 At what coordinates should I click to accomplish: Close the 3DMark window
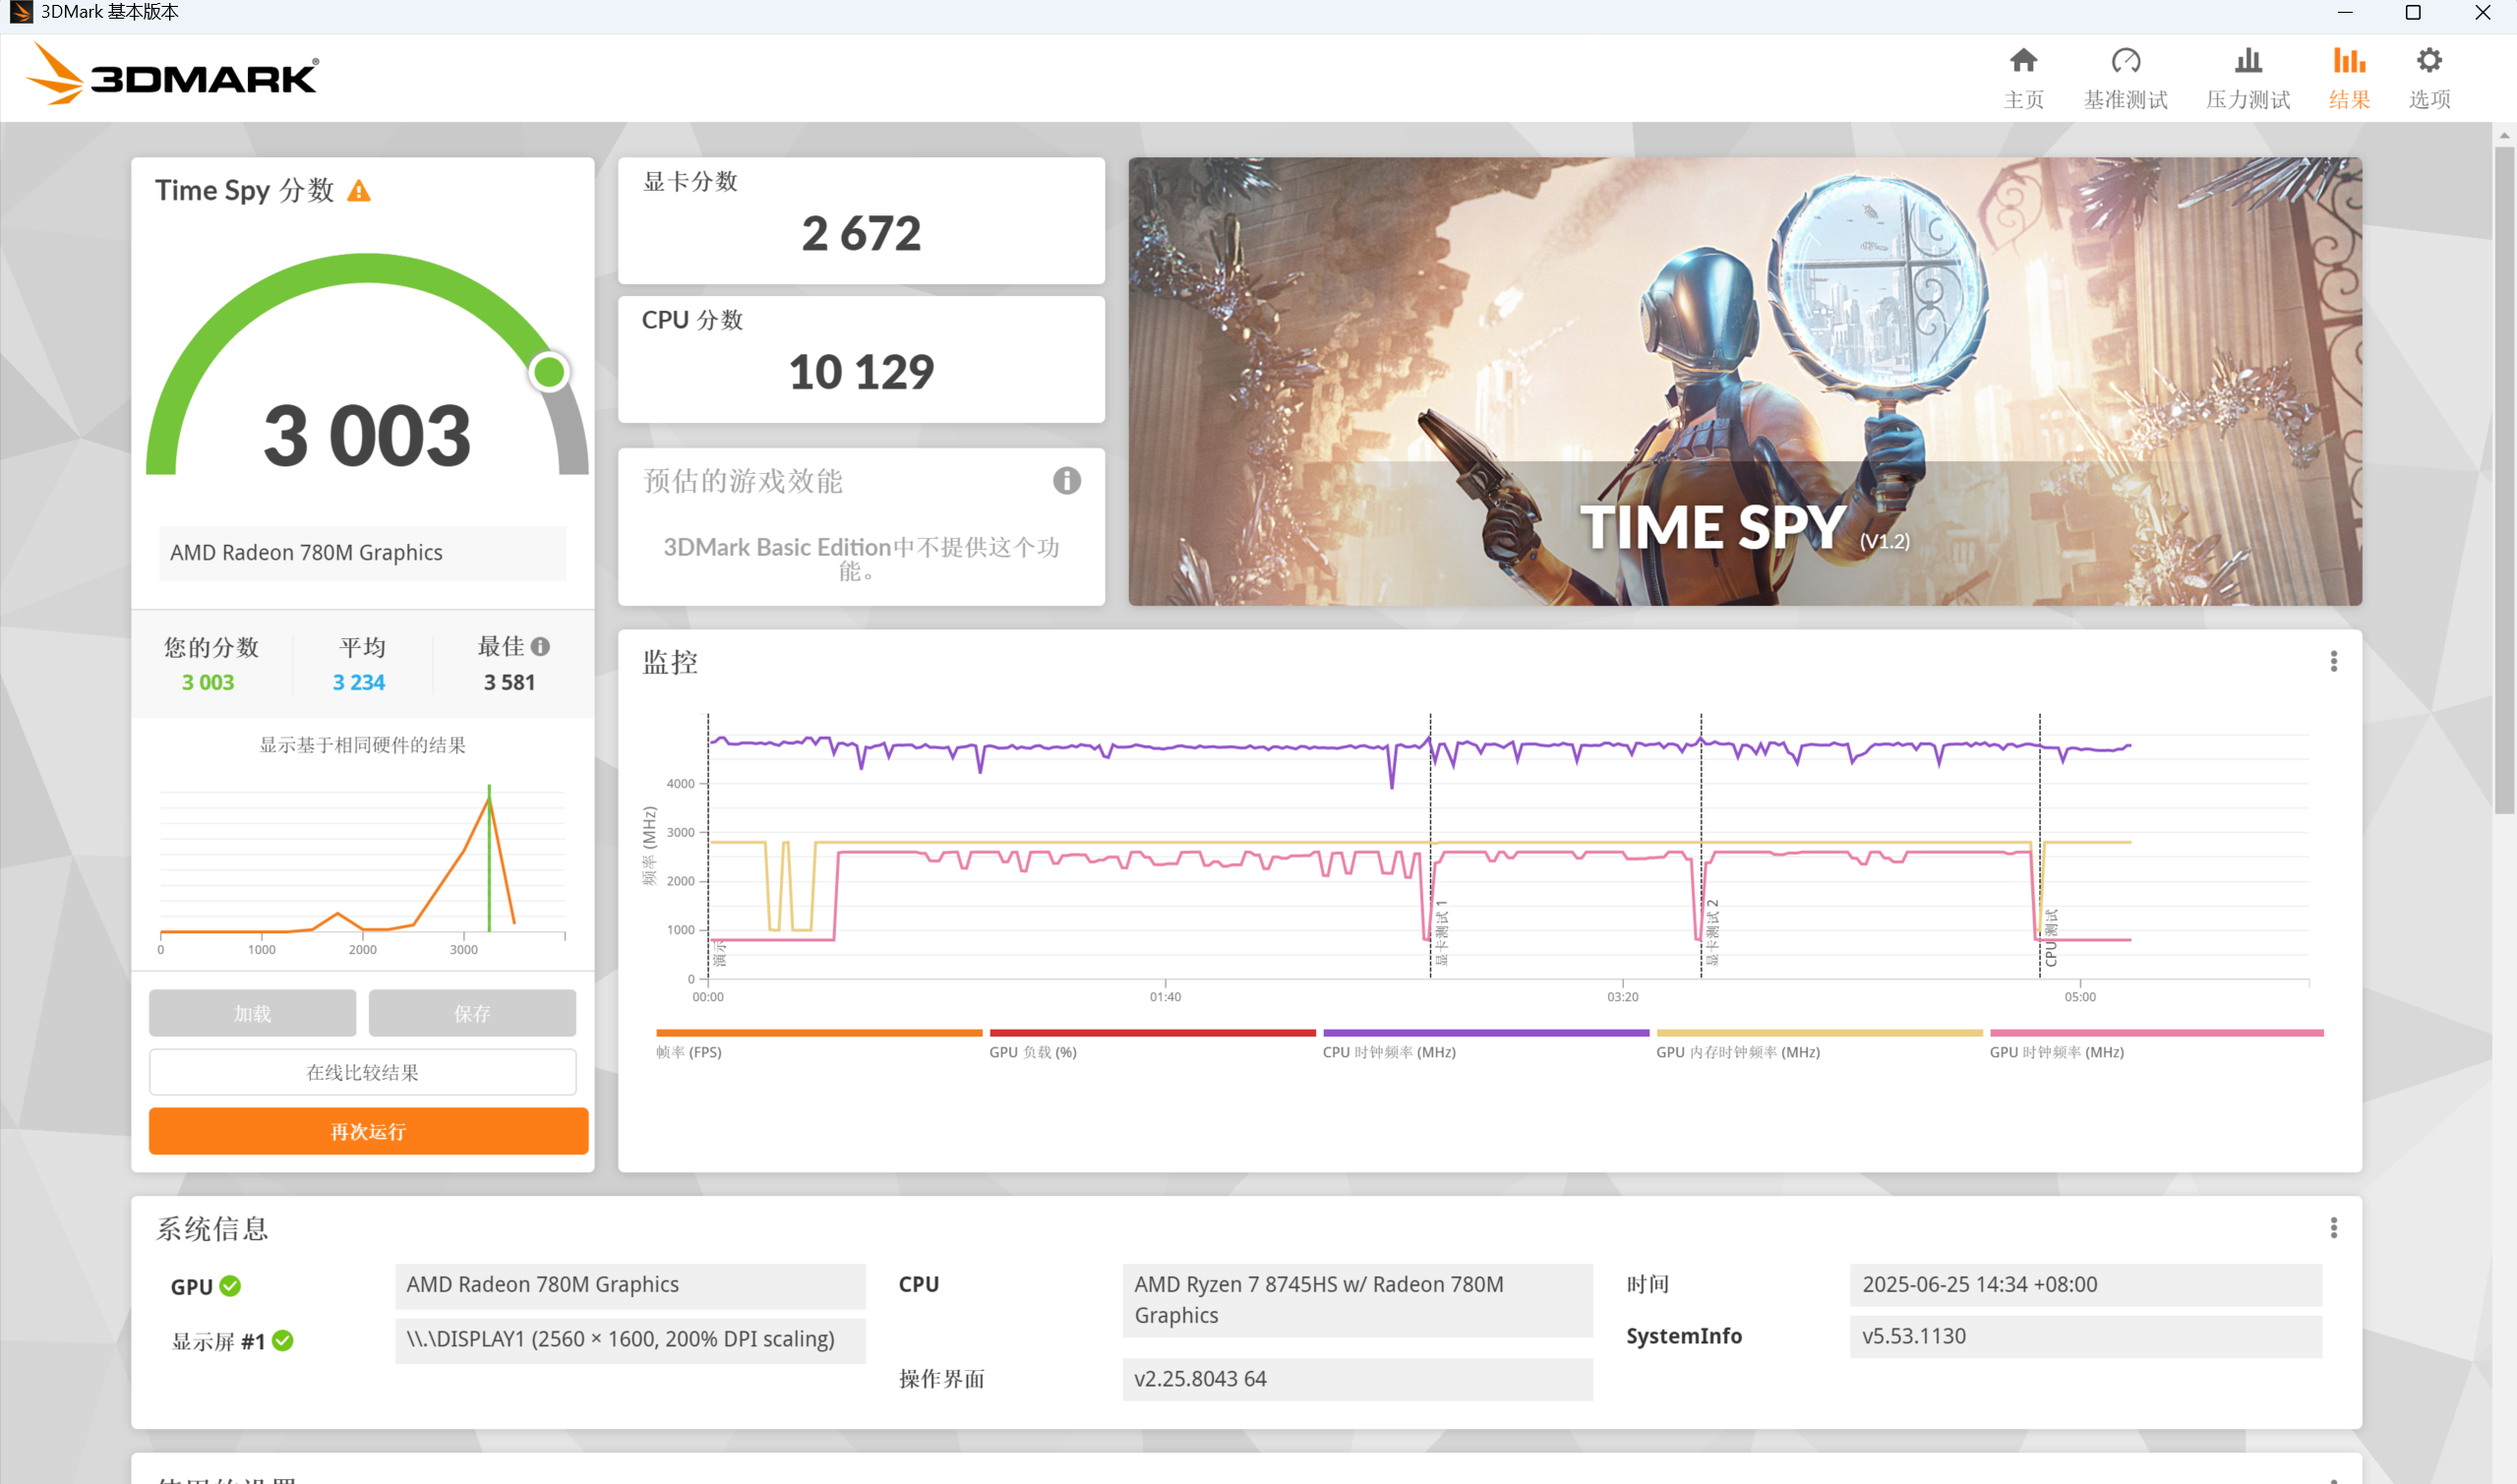pyautogui.click(x=2482, y=12)
